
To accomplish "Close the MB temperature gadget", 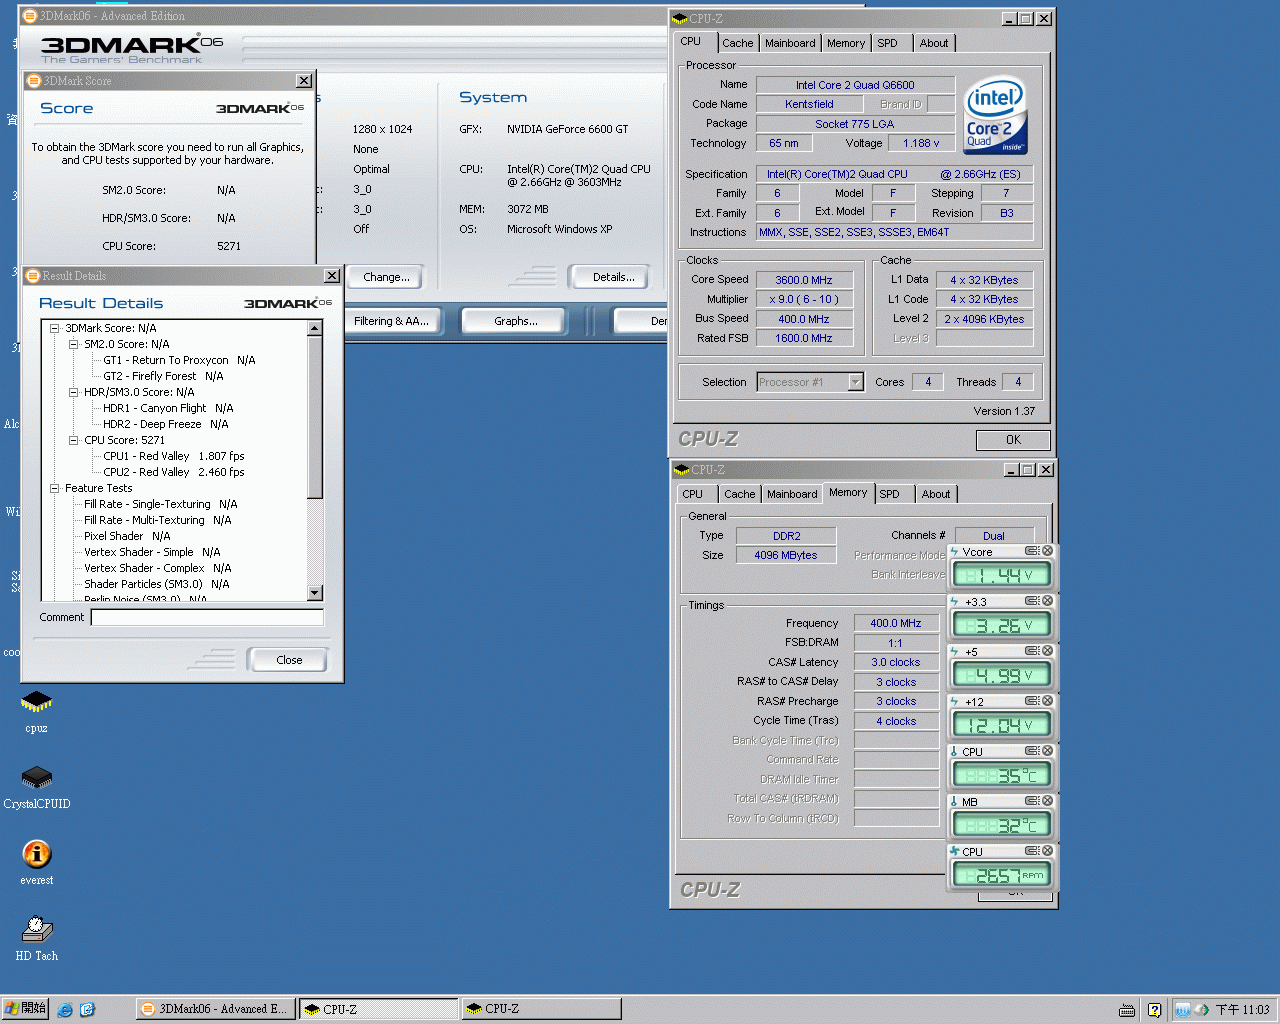I will (x=1047, y=801).
